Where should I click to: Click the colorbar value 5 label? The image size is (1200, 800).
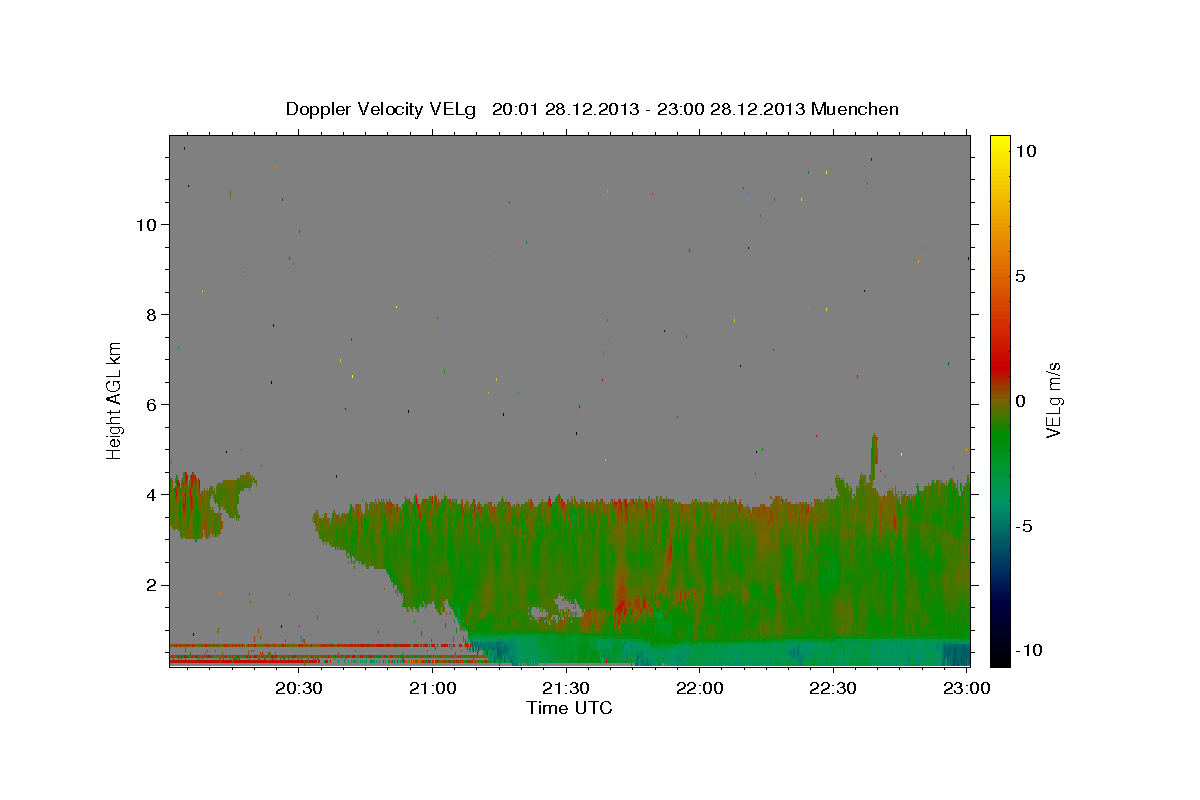tap(1020, 276)
